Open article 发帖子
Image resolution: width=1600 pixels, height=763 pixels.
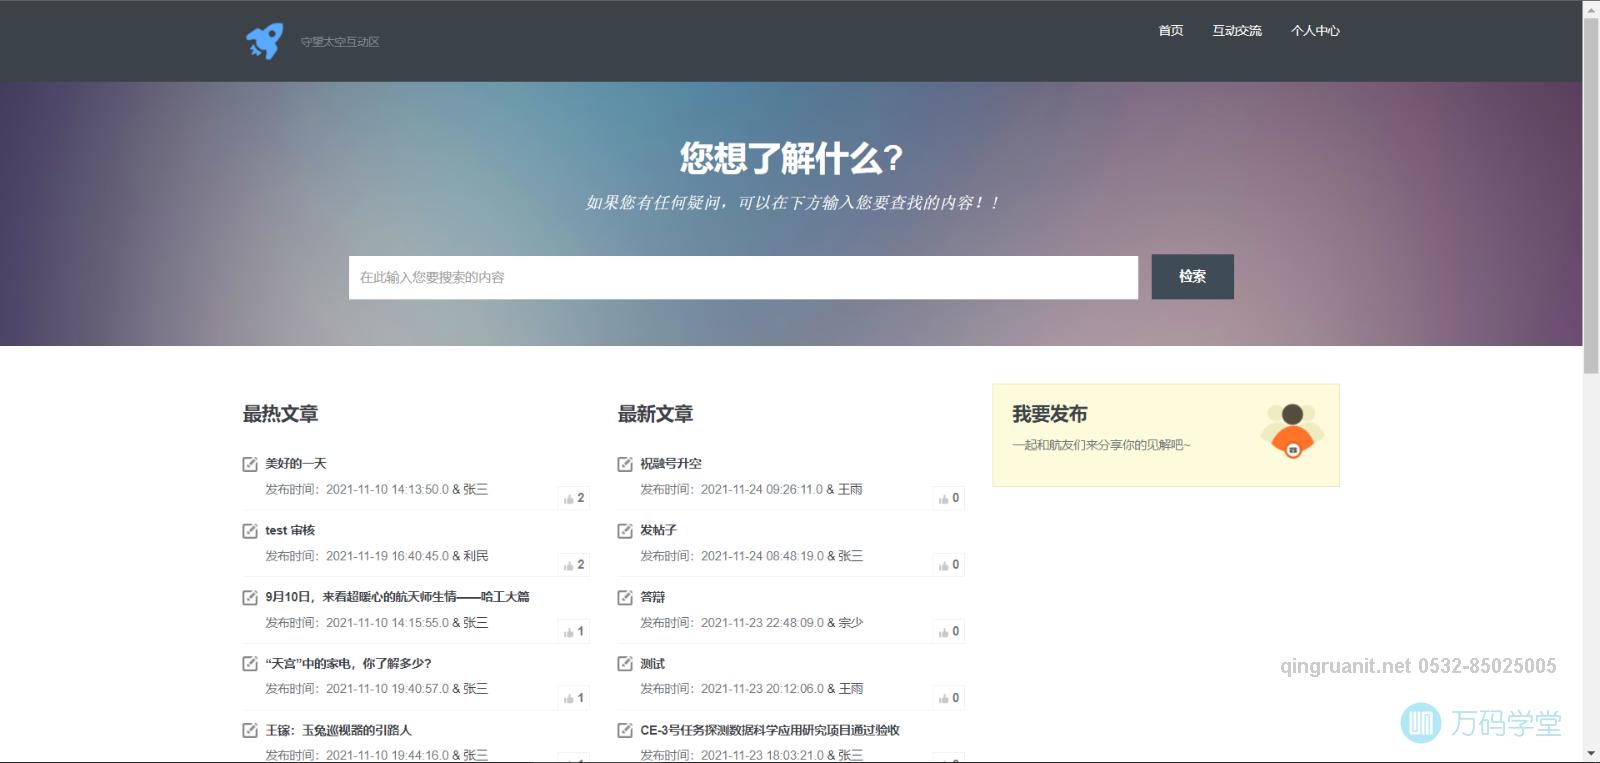click(x=659, y=530)
